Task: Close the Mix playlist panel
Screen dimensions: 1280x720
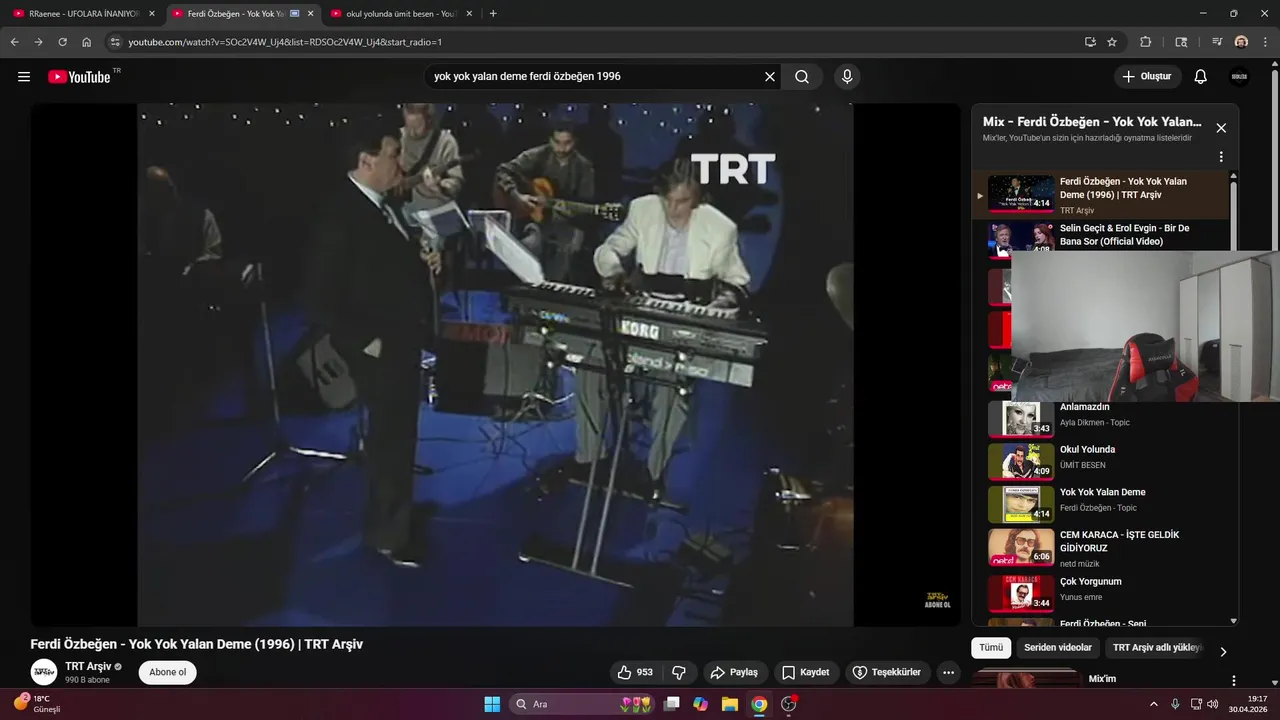Action: click(1221, 128)
